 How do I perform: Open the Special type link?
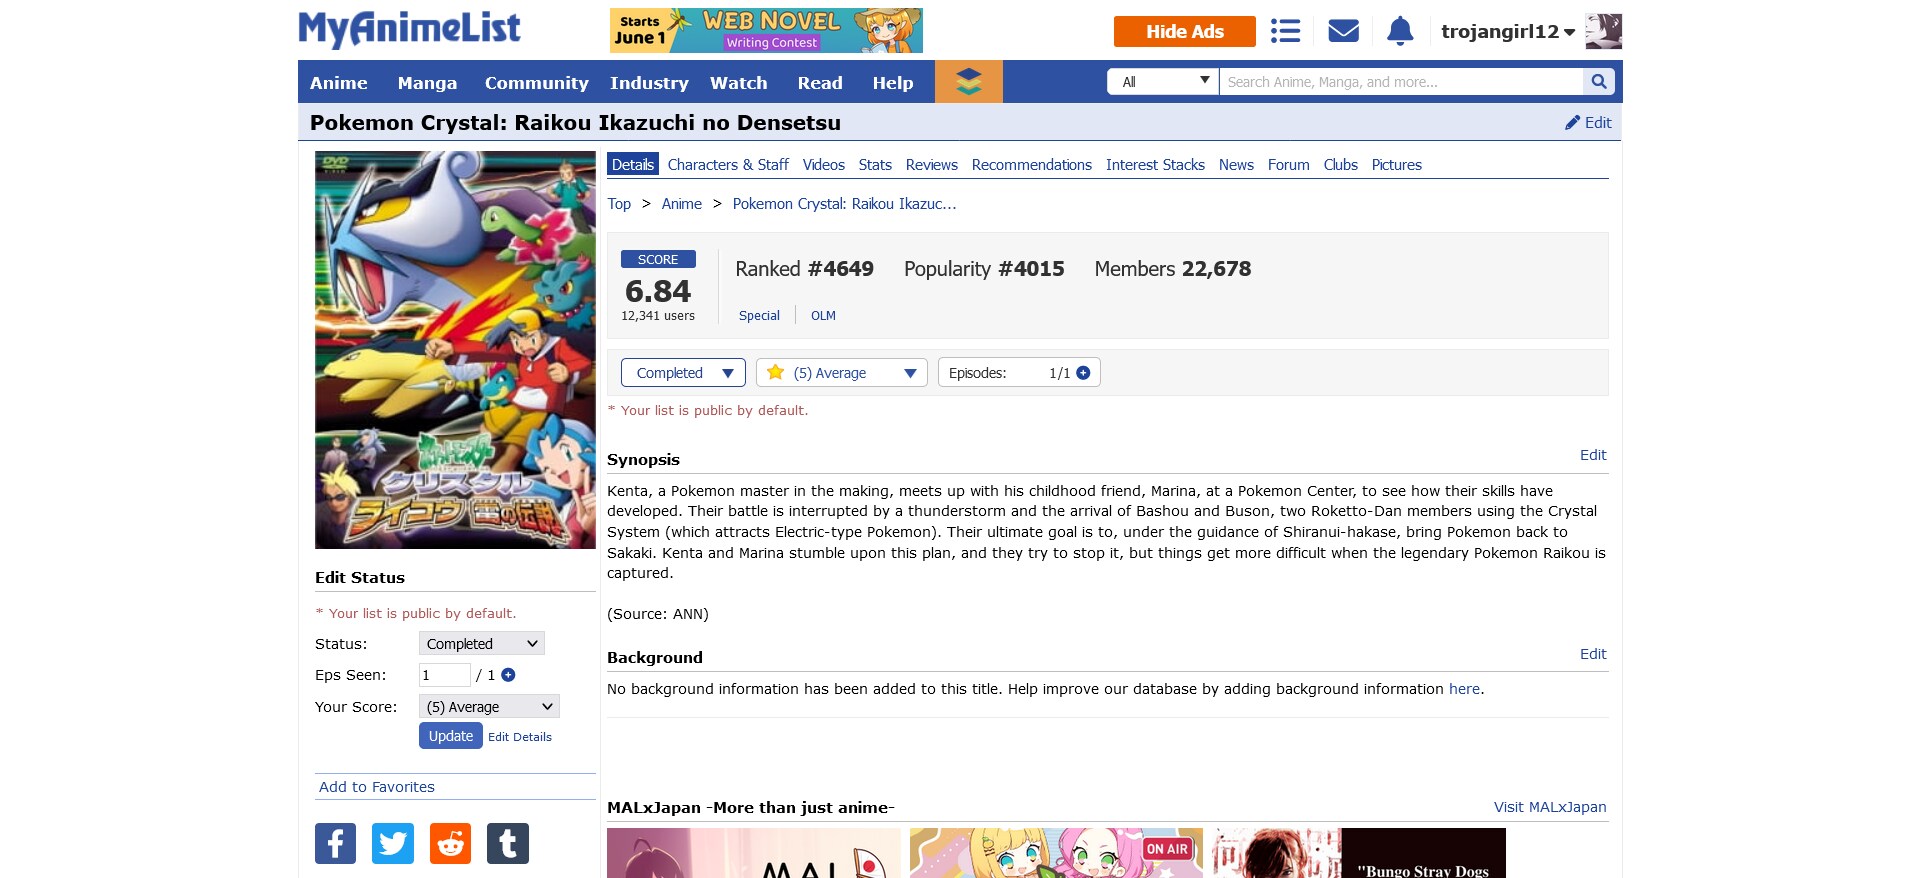[759, 316]
